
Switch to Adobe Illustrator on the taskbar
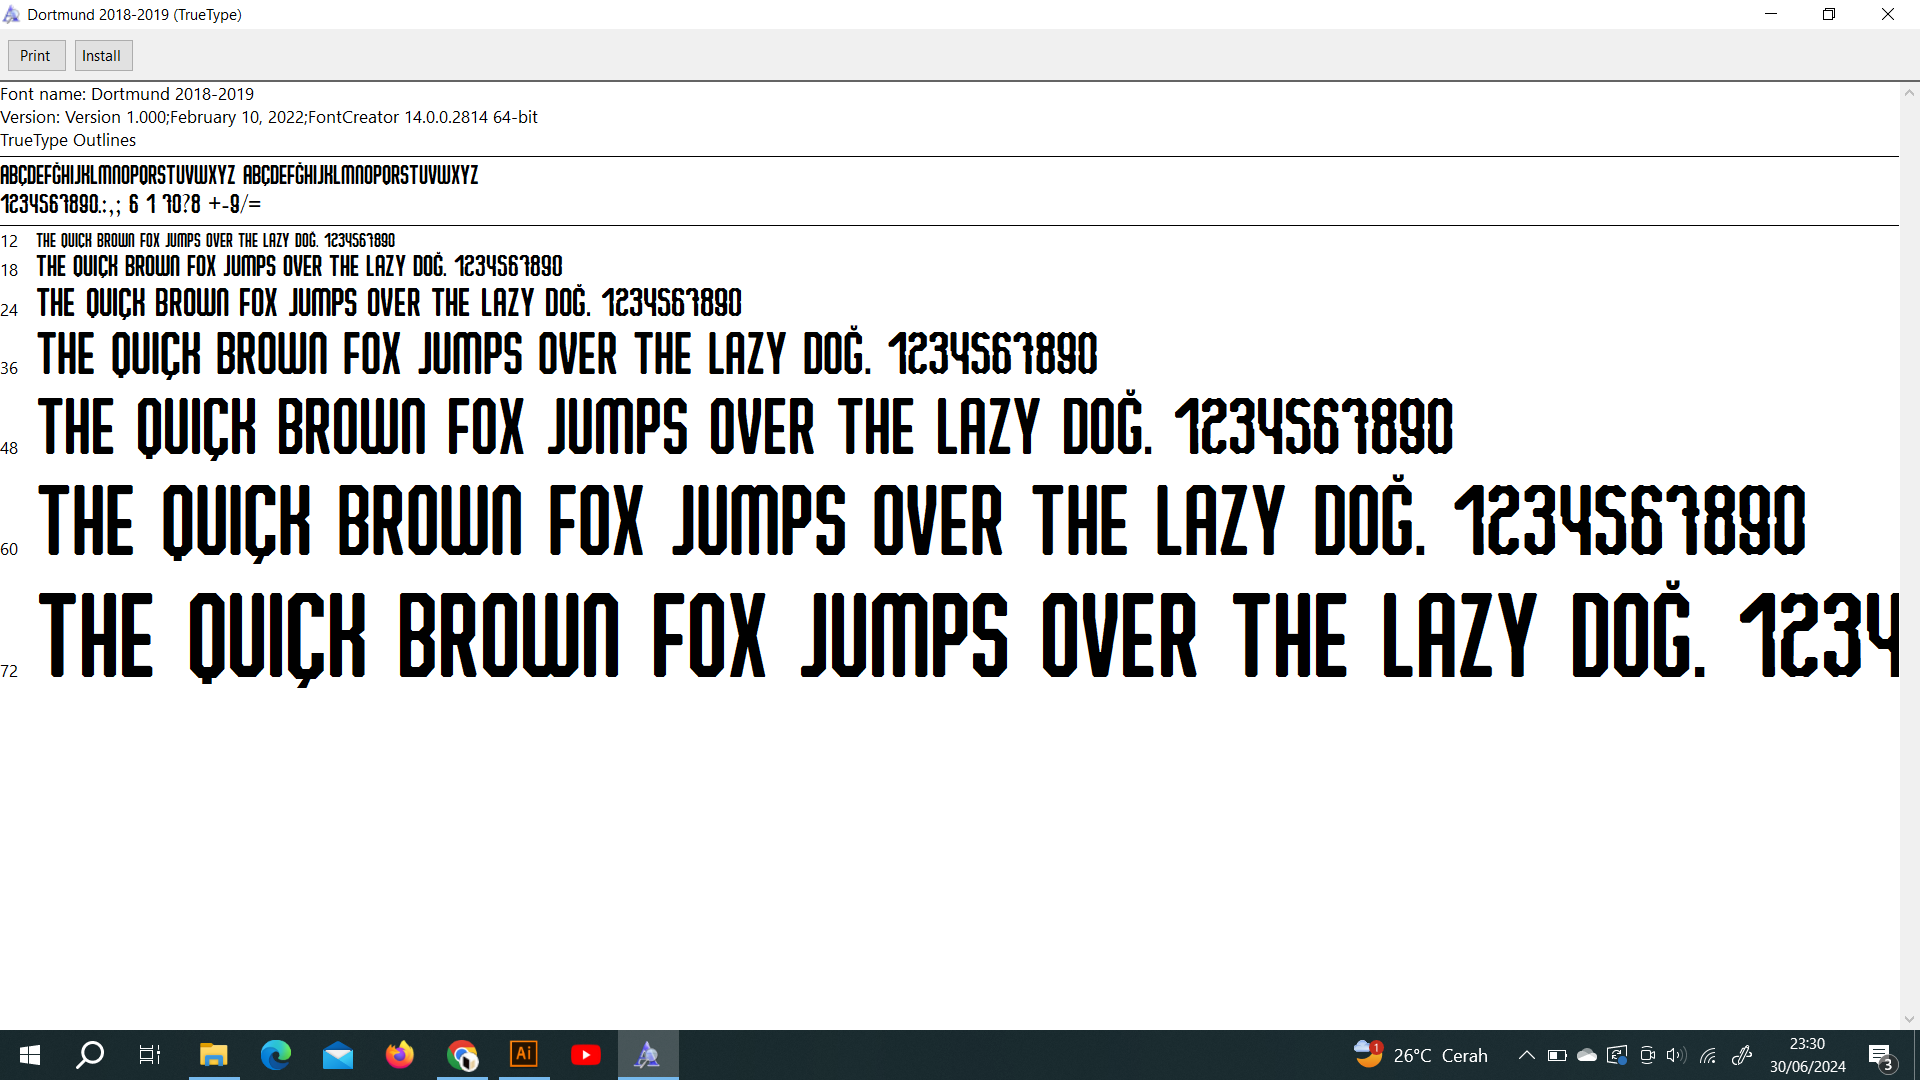point(524,1055)
